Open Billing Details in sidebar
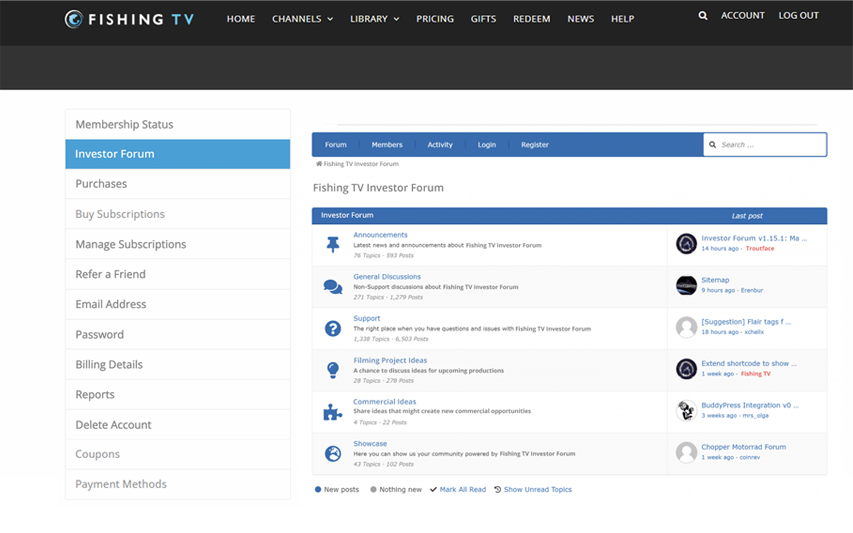This screenshot has width=853, height=533. [178, 364]
